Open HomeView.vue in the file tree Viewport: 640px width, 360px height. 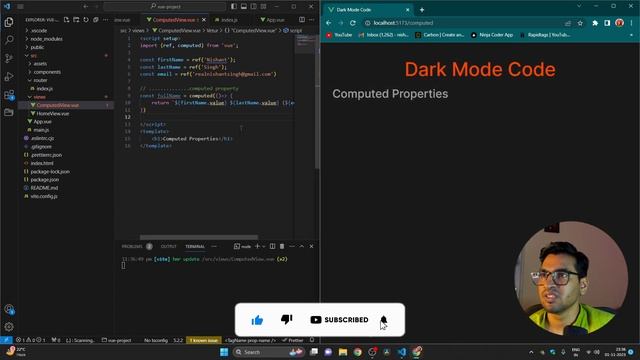(53, 113)
